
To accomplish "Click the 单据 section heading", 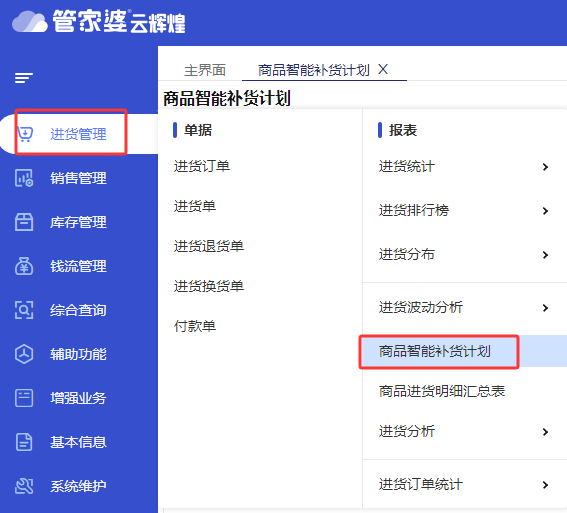I will click(198, 130).
